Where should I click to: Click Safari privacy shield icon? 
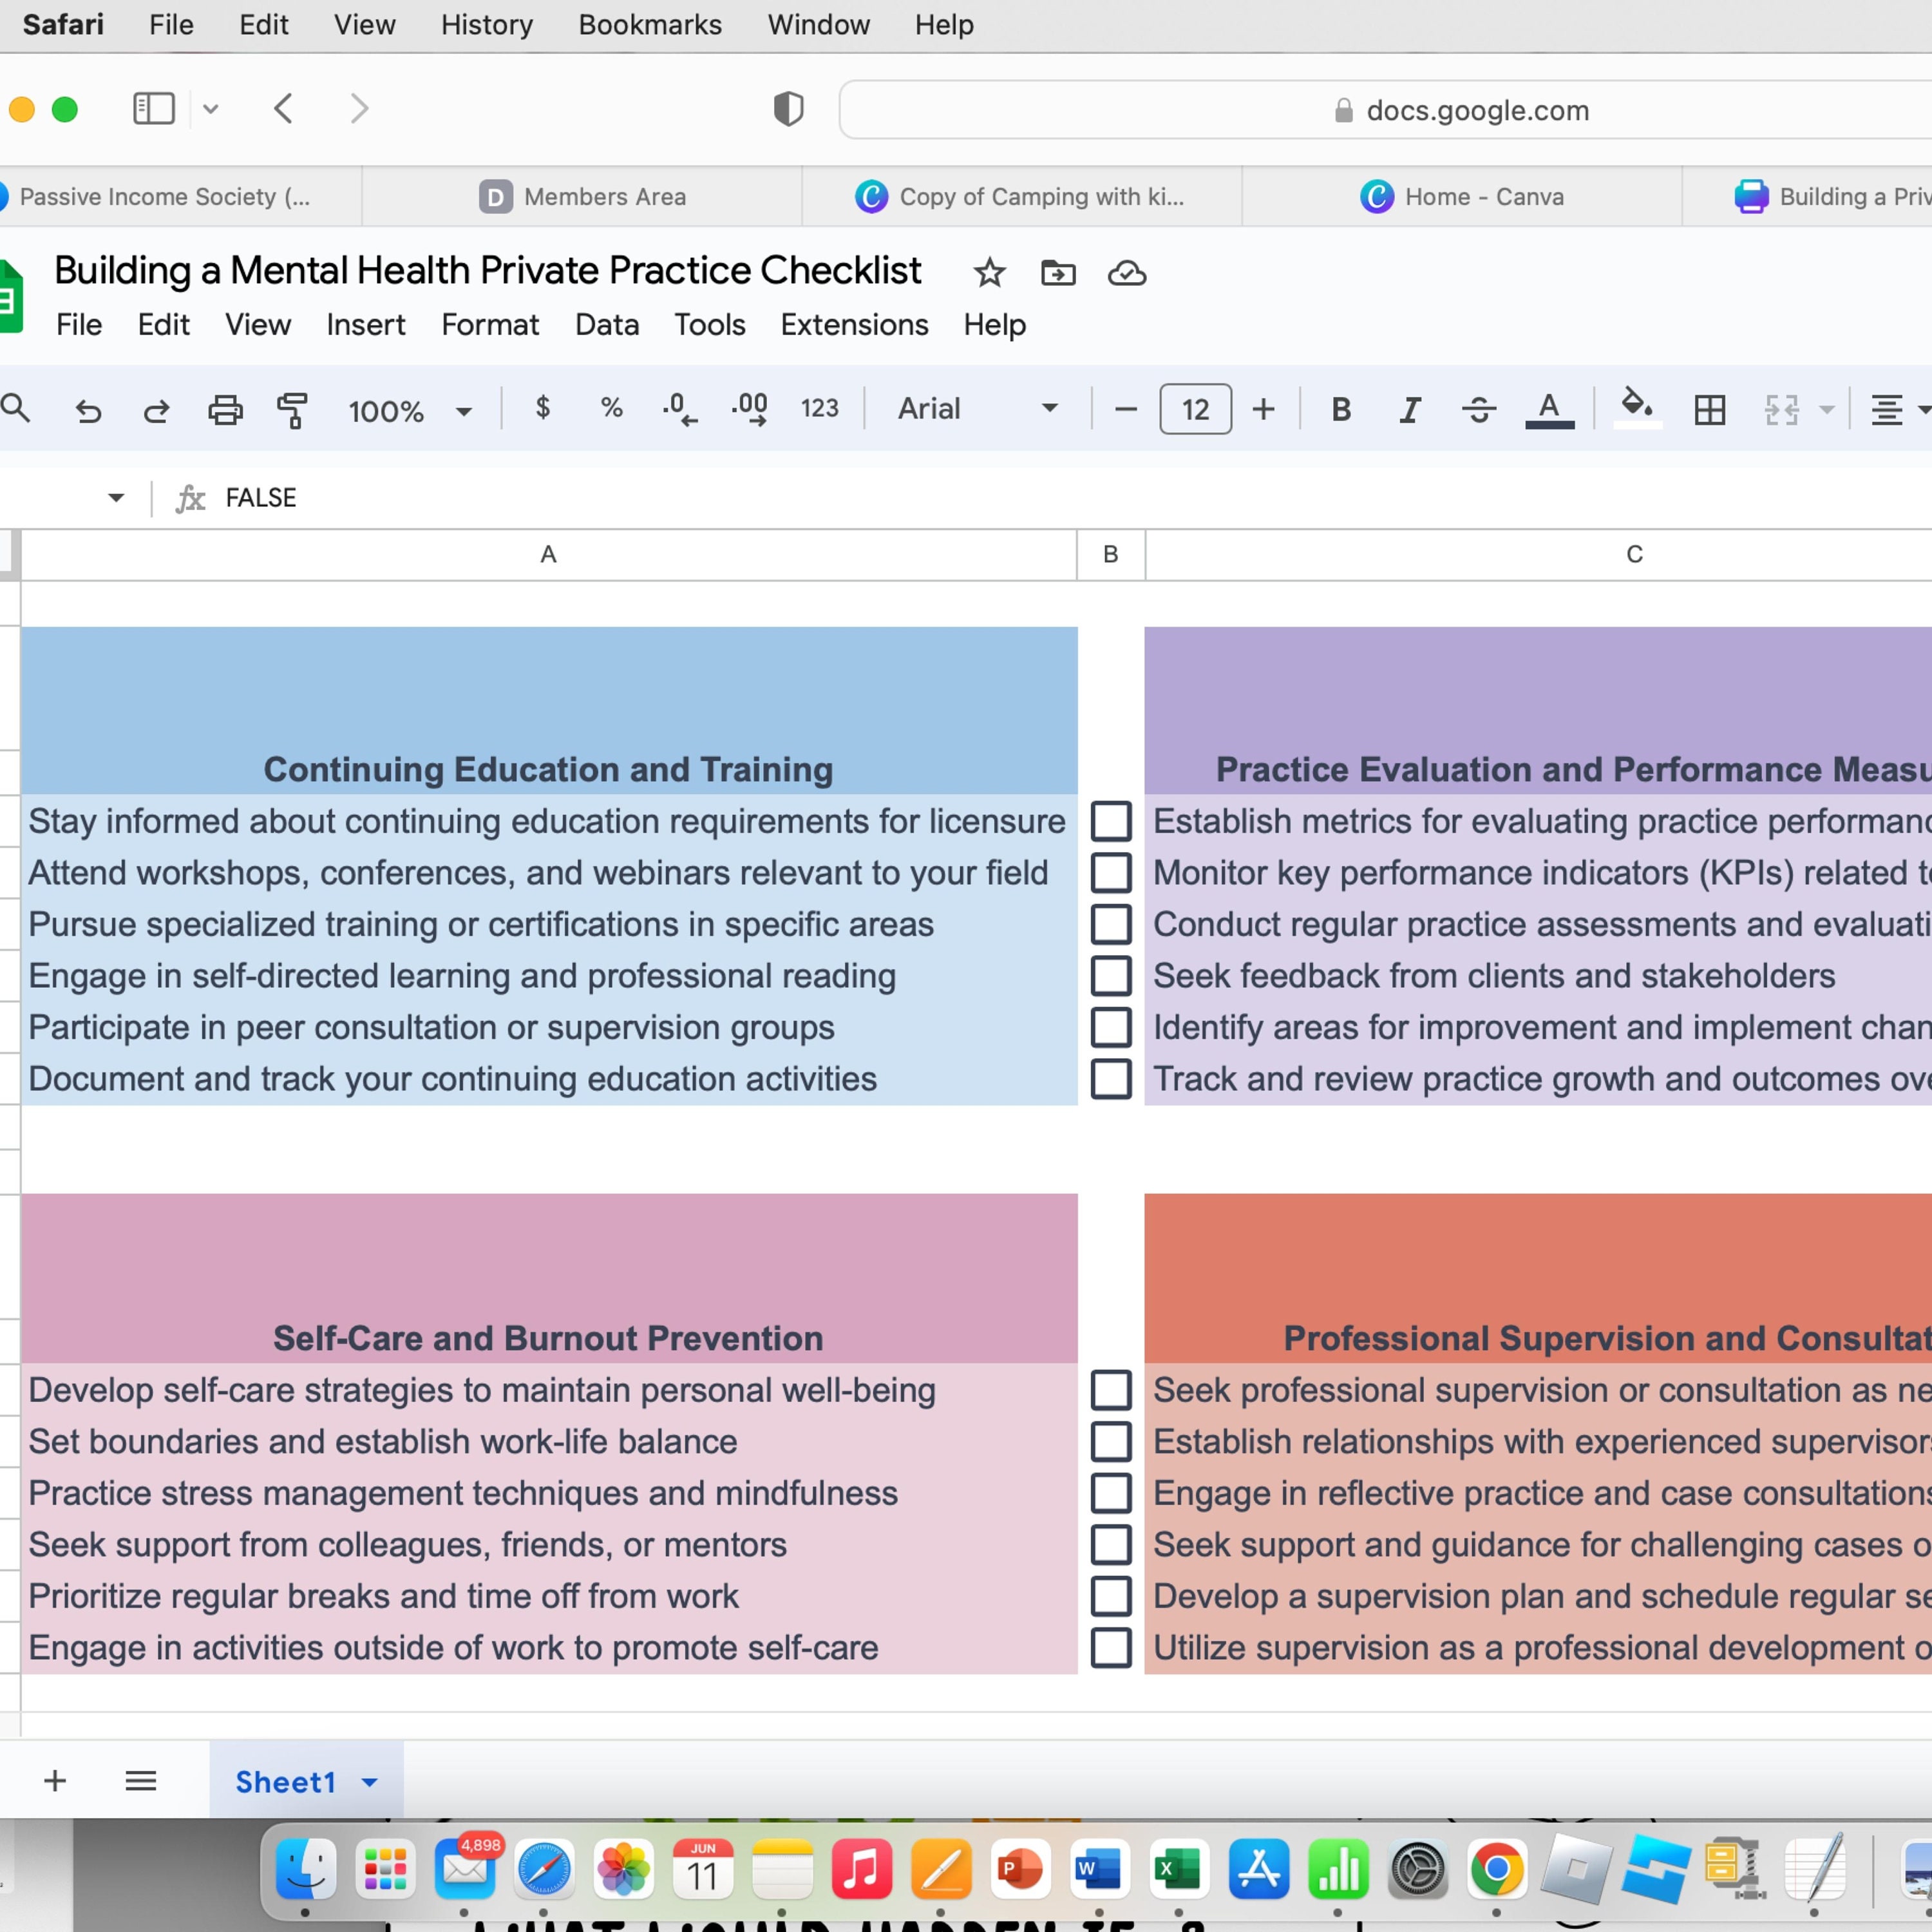(x=788, y=108)
